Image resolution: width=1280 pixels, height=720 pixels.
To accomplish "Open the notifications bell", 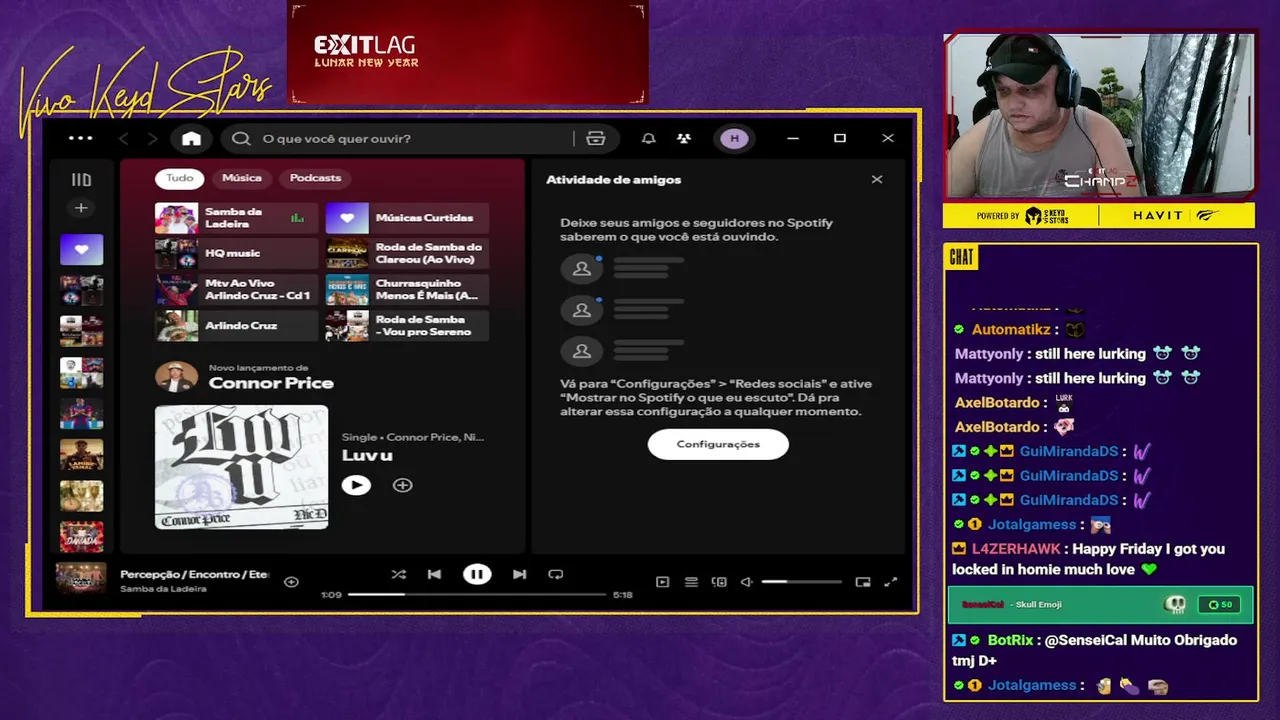I will 648,139.
